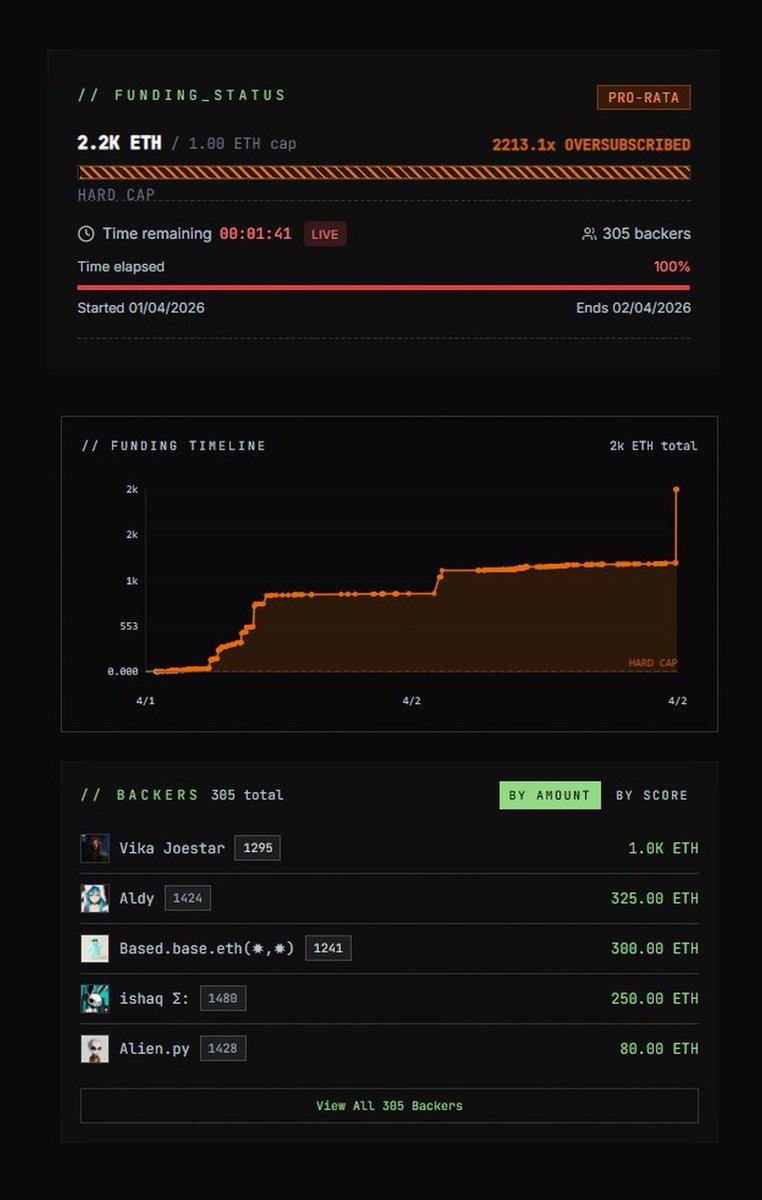Select backer name Vika Joestar
The width and height of the screenshot is (762, 1200).
pos(172,848)
